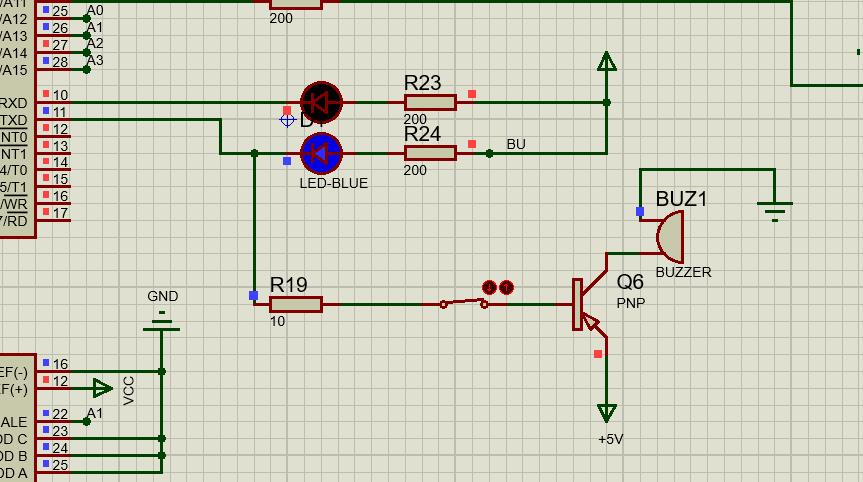Click resistor R19 body
Image resolution: width=863 pixels, height=482 pixels.
coord(296,304)
